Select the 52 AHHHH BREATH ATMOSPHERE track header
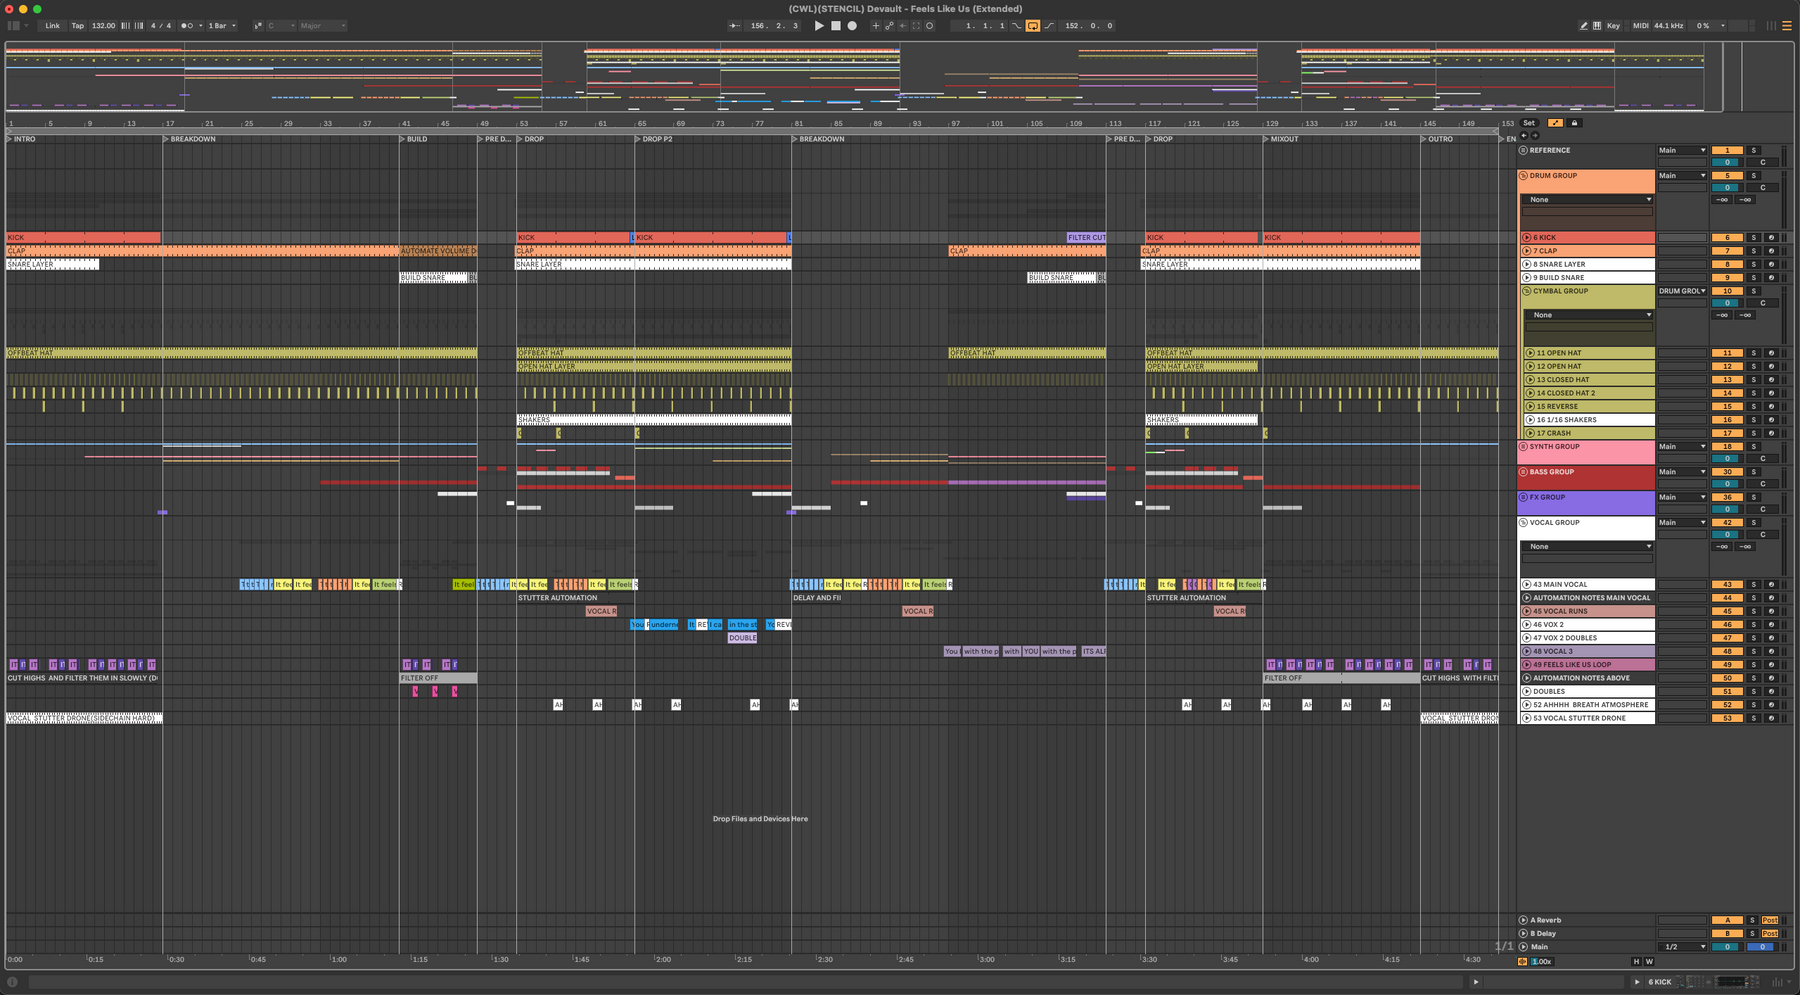This screenshot has height=995, width=1800. click(x=1590, y=705)
